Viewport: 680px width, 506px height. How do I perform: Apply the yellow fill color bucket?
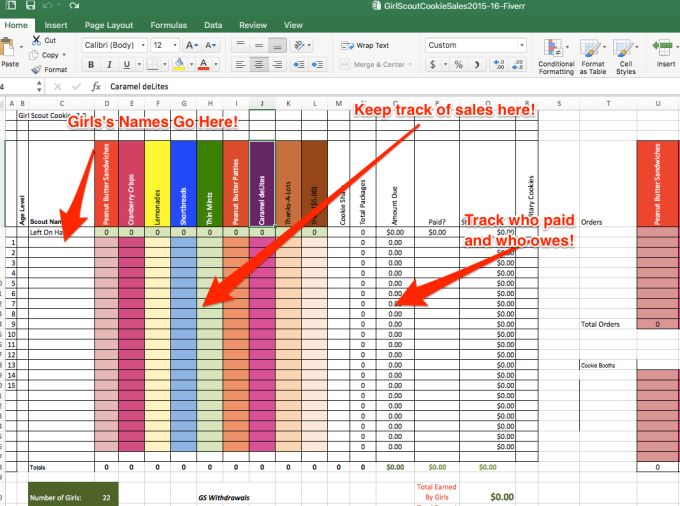click(179, 65)
